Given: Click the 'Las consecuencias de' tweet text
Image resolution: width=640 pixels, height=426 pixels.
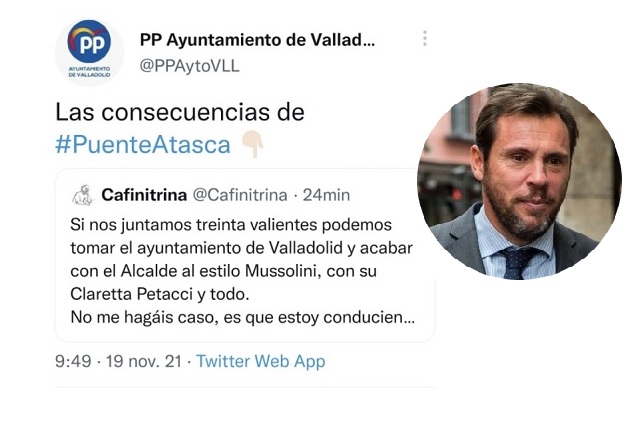Looking at the screenshot, I should pos(179,111).
